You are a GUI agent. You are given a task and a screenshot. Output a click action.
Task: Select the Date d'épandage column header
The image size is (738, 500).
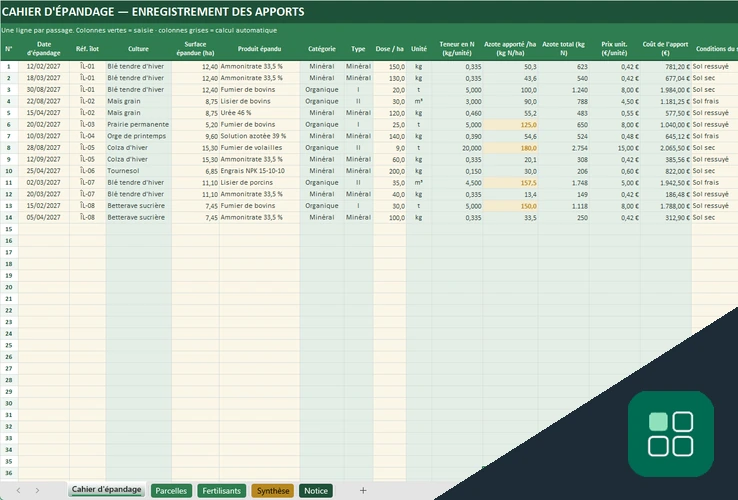(44, 48)
